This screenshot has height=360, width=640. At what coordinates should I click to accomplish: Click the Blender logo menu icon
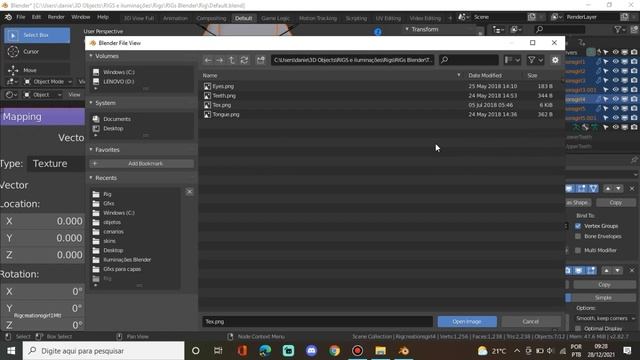[8, 17]
